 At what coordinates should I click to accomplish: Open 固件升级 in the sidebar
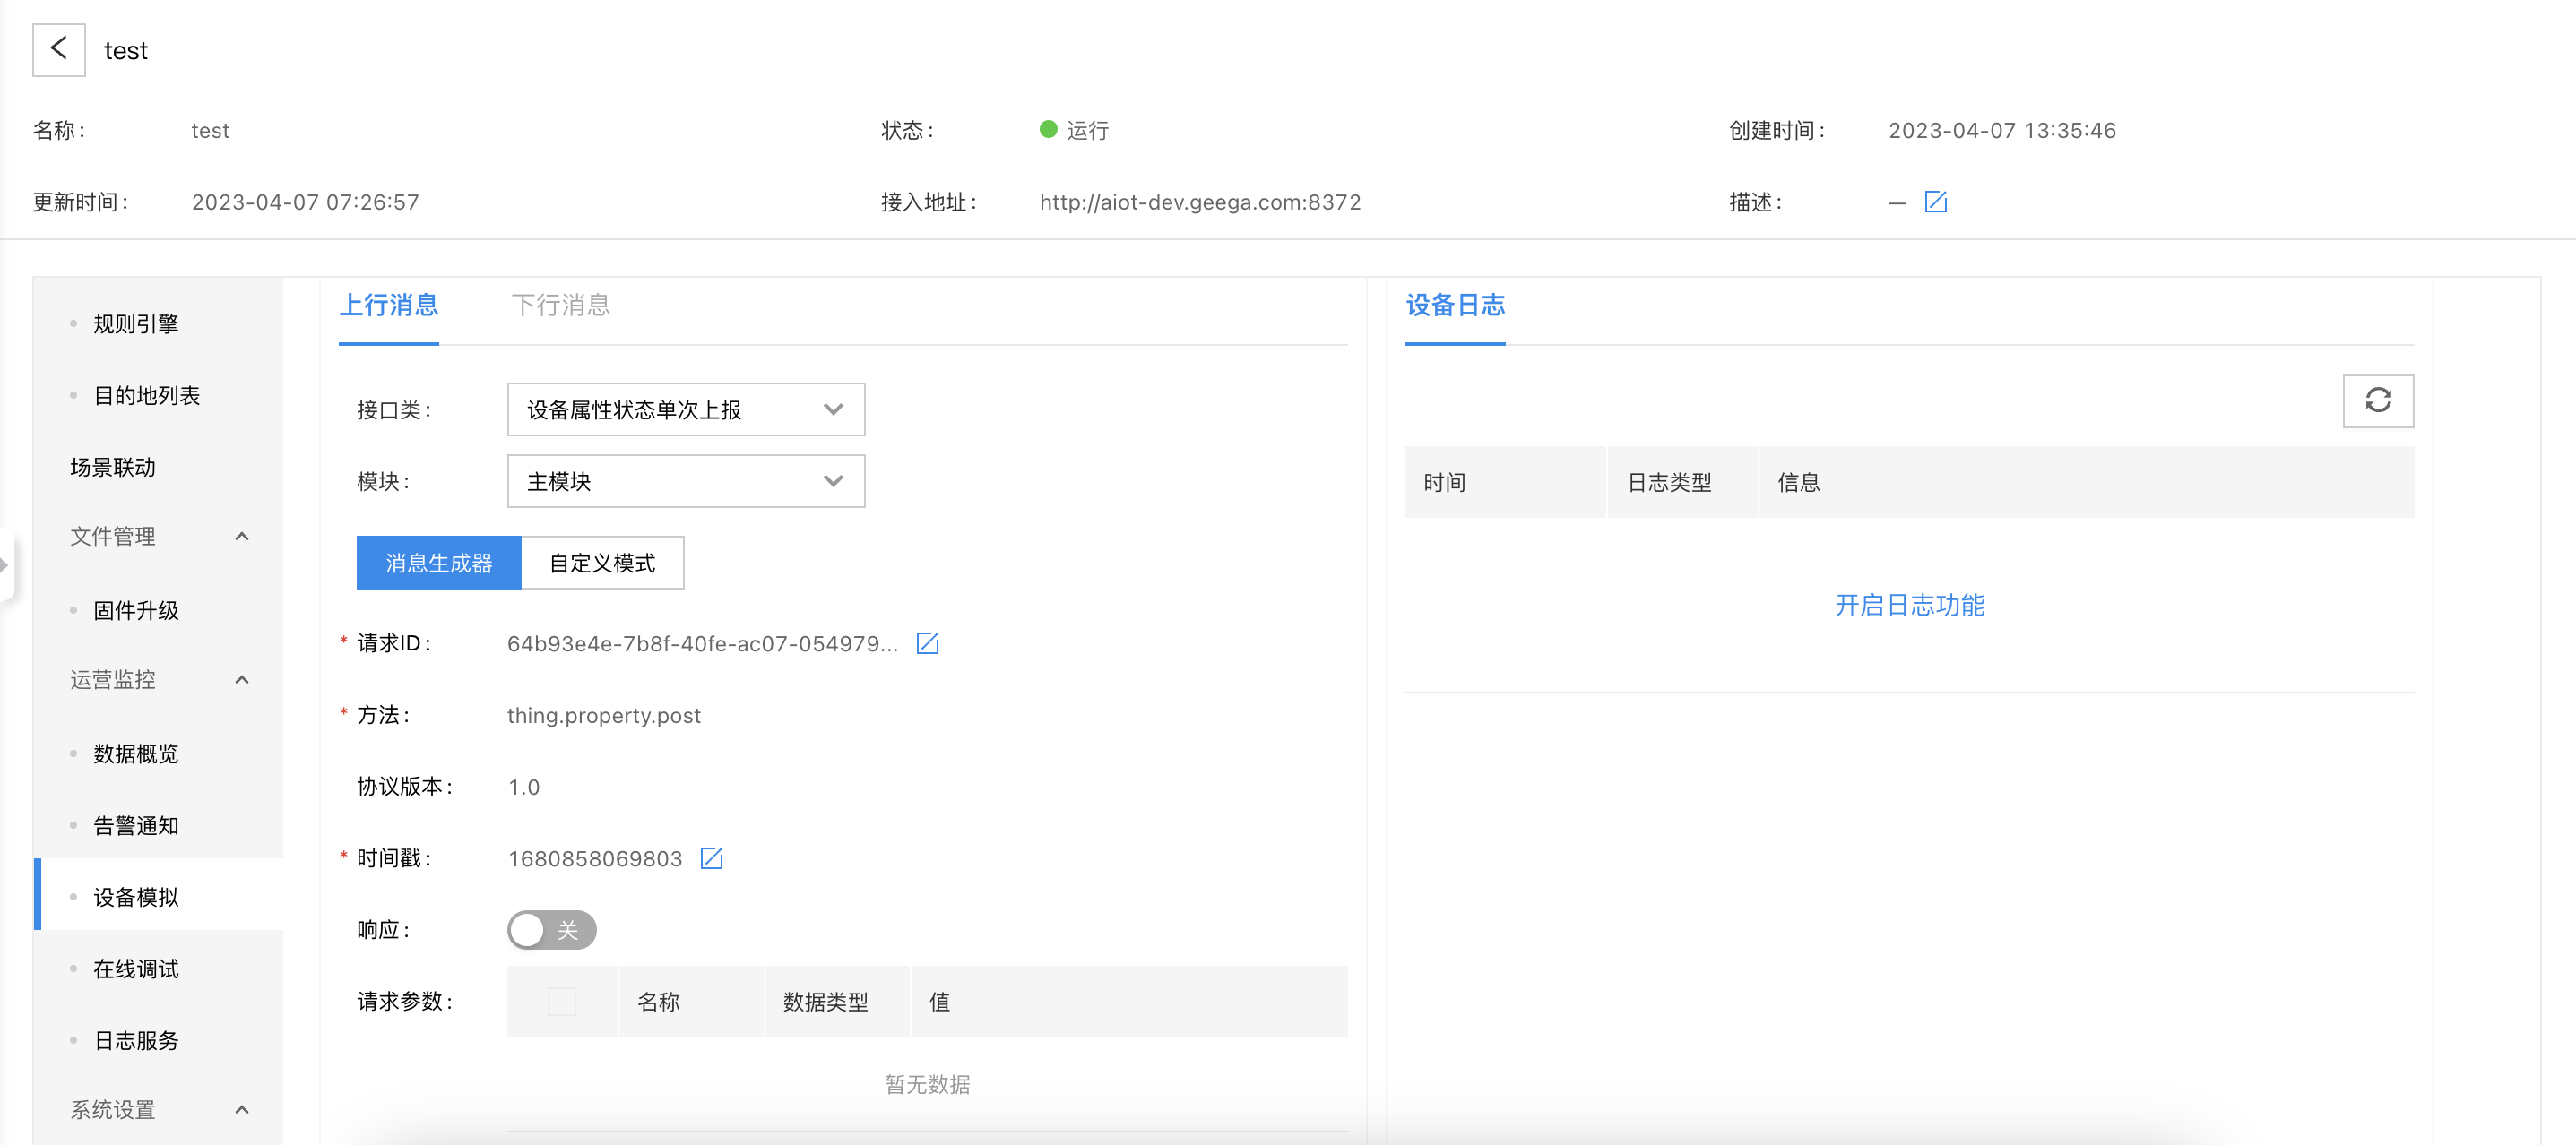tap(158, 610)
